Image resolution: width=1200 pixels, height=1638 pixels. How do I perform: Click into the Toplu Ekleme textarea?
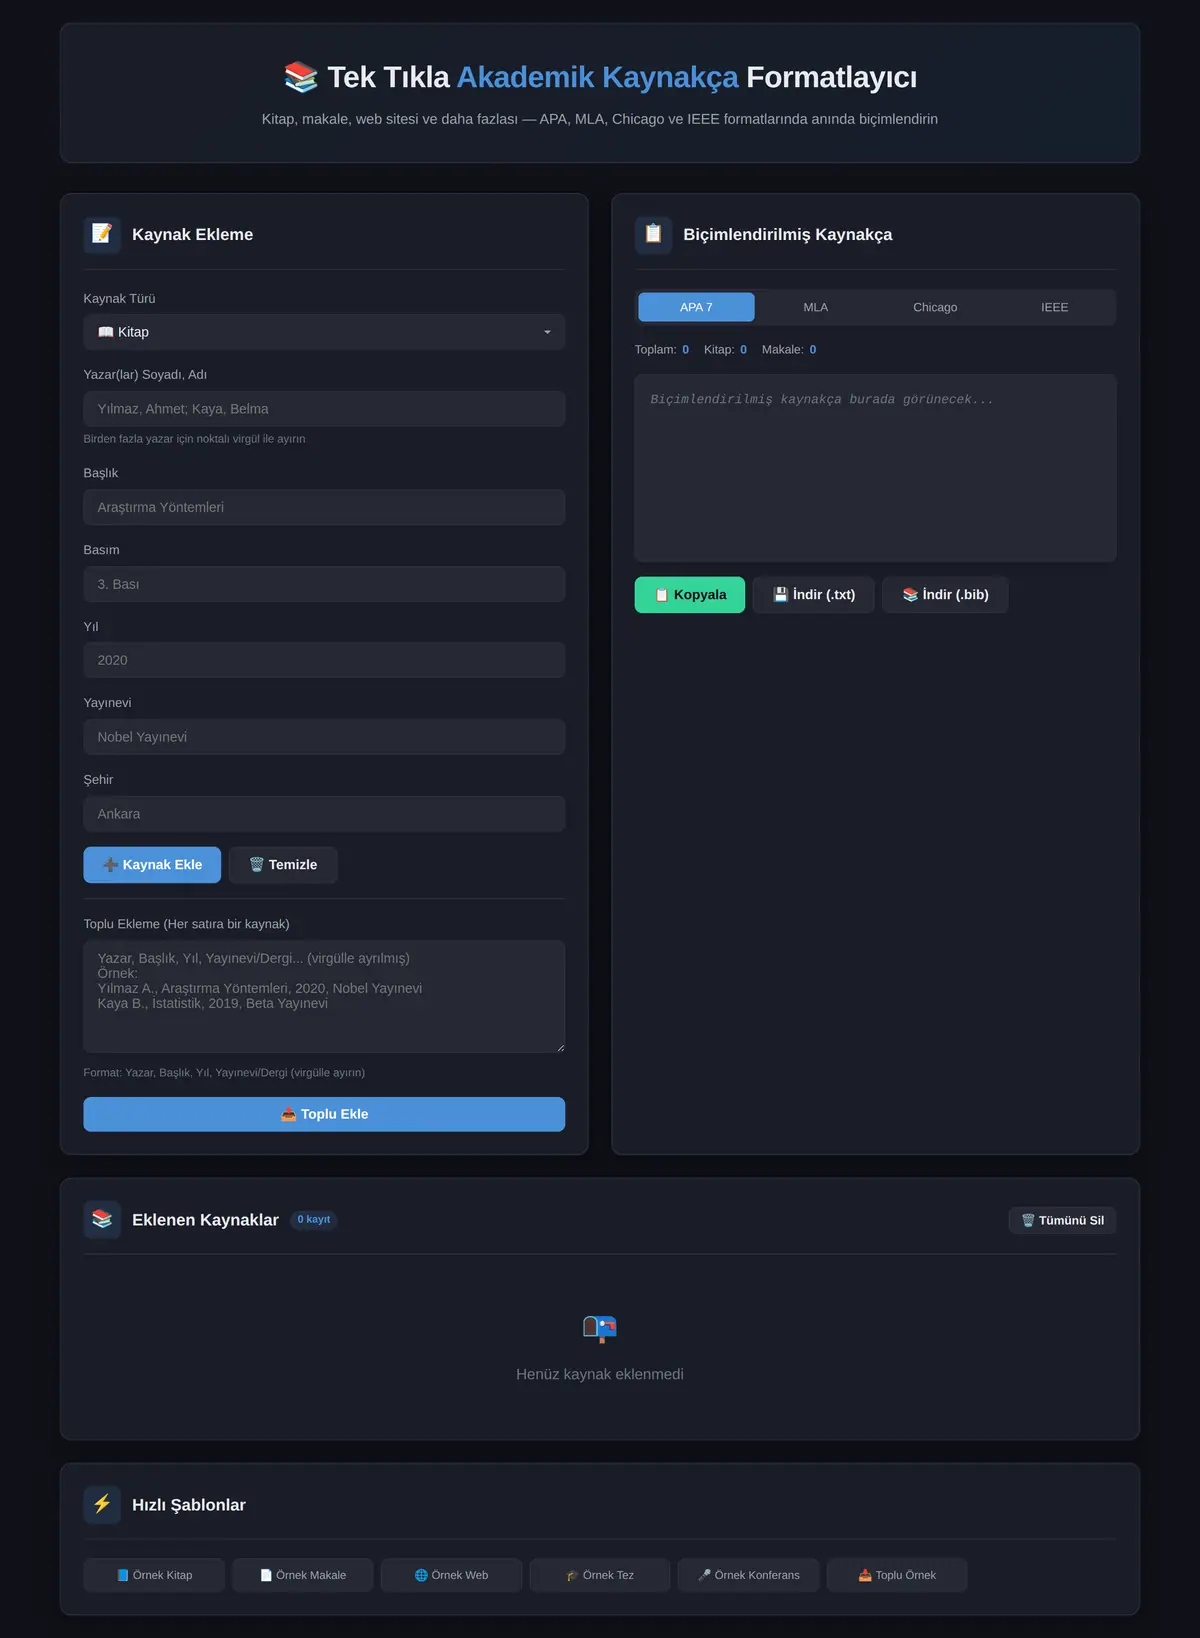tap(324, 996)
